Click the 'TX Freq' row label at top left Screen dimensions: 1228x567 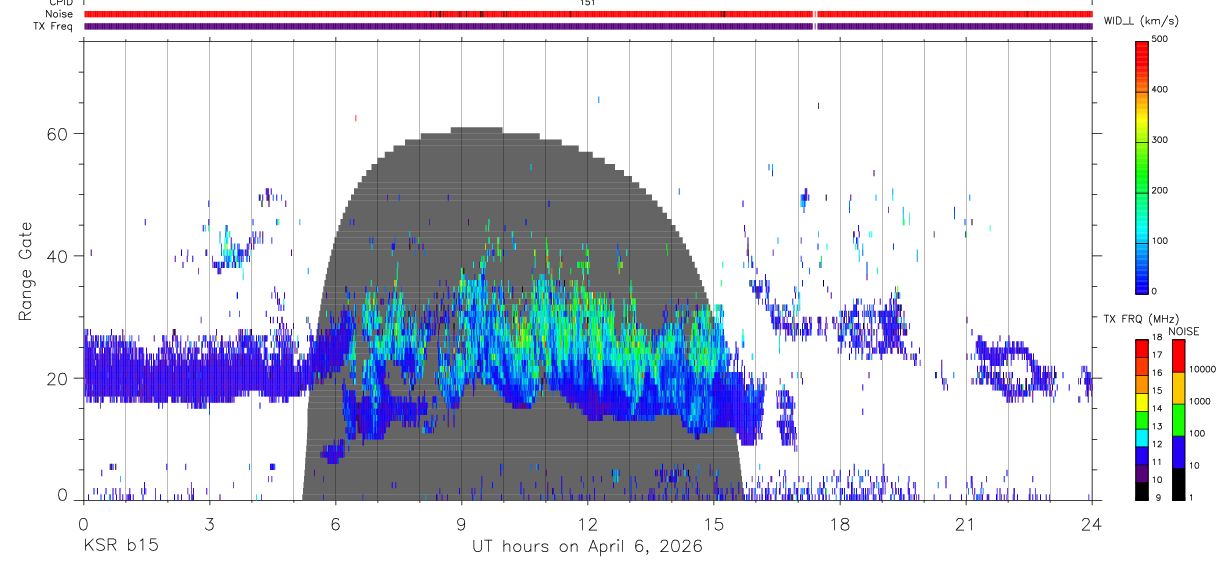point(54,26)
